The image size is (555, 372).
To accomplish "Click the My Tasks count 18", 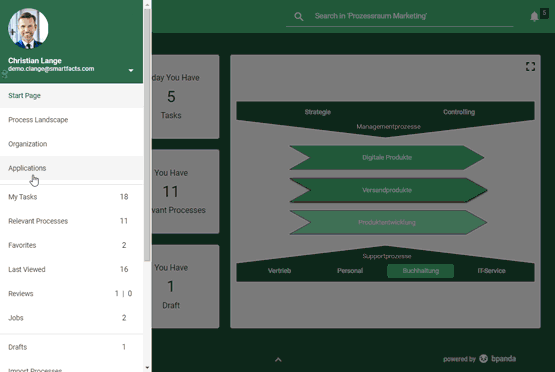I will click(124, 197).
